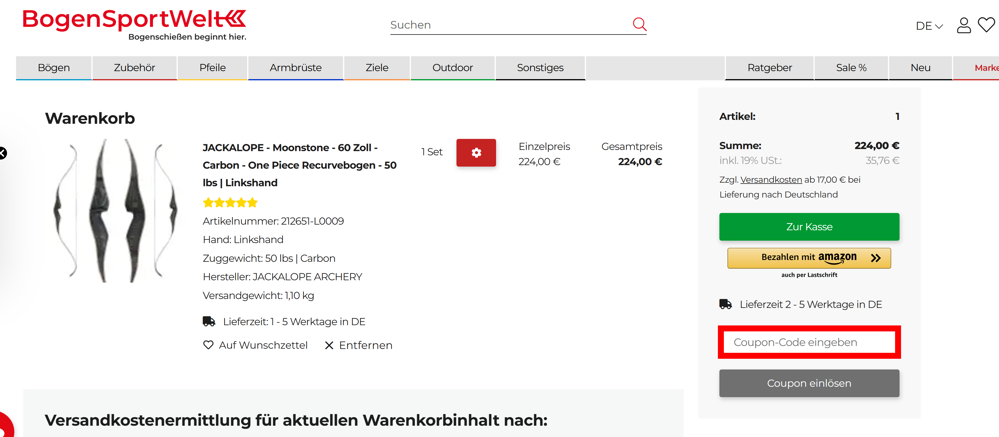Viewport: 999px width, 437px height.
Task: Click the X icon beside Entfernen
Action: click(x=329, y=345)
